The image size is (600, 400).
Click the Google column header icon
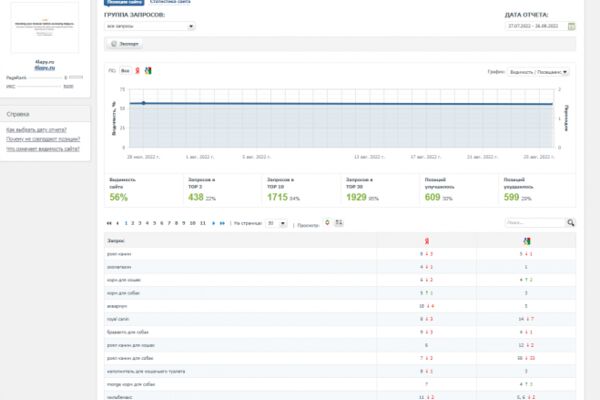(527, 241)
